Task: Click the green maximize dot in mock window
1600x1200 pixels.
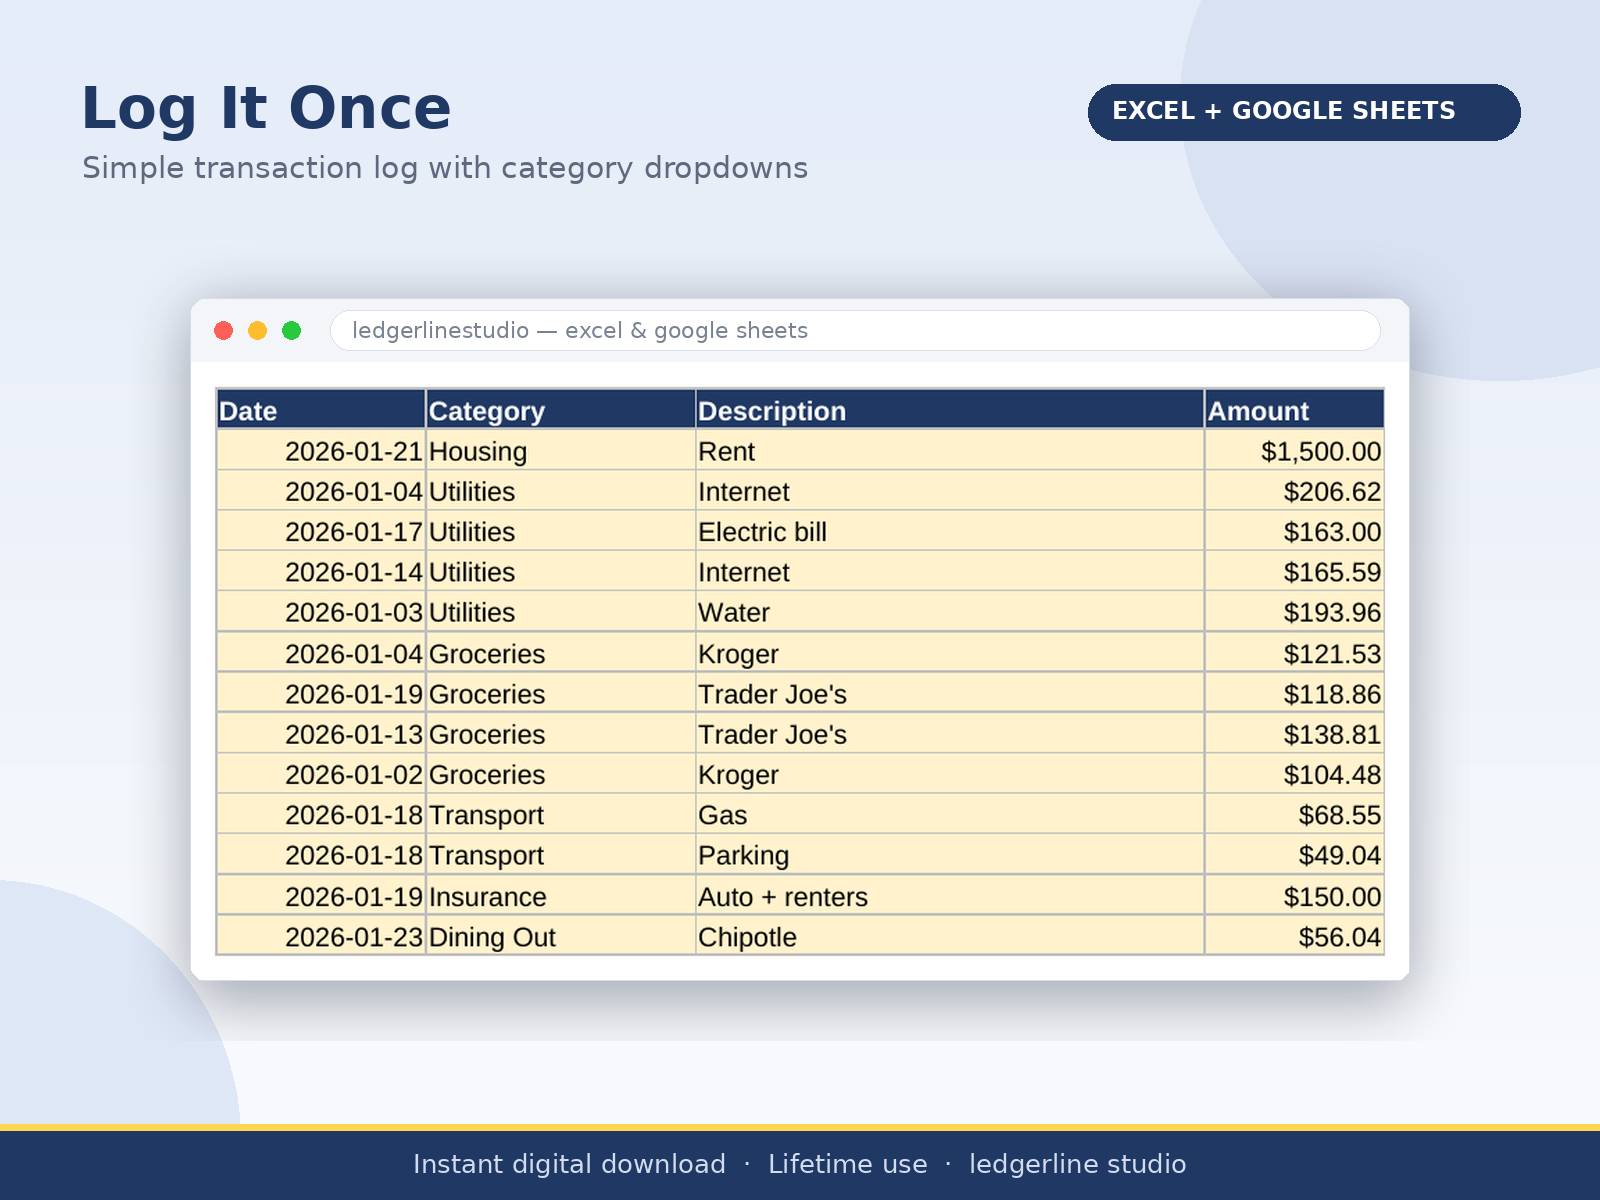Action: pyautogui.click(x=292, y=330)
